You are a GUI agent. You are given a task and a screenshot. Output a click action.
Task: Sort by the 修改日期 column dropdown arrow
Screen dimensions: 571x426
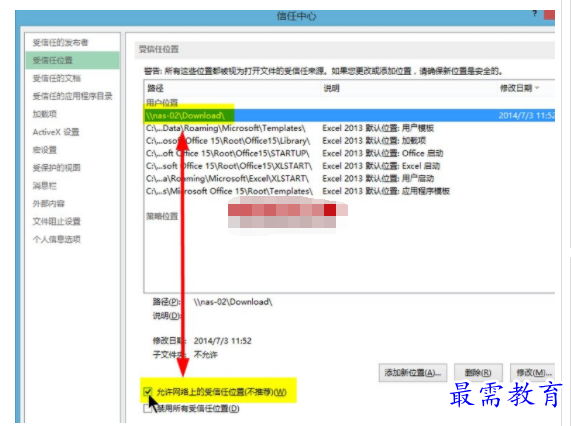(537, 88)
